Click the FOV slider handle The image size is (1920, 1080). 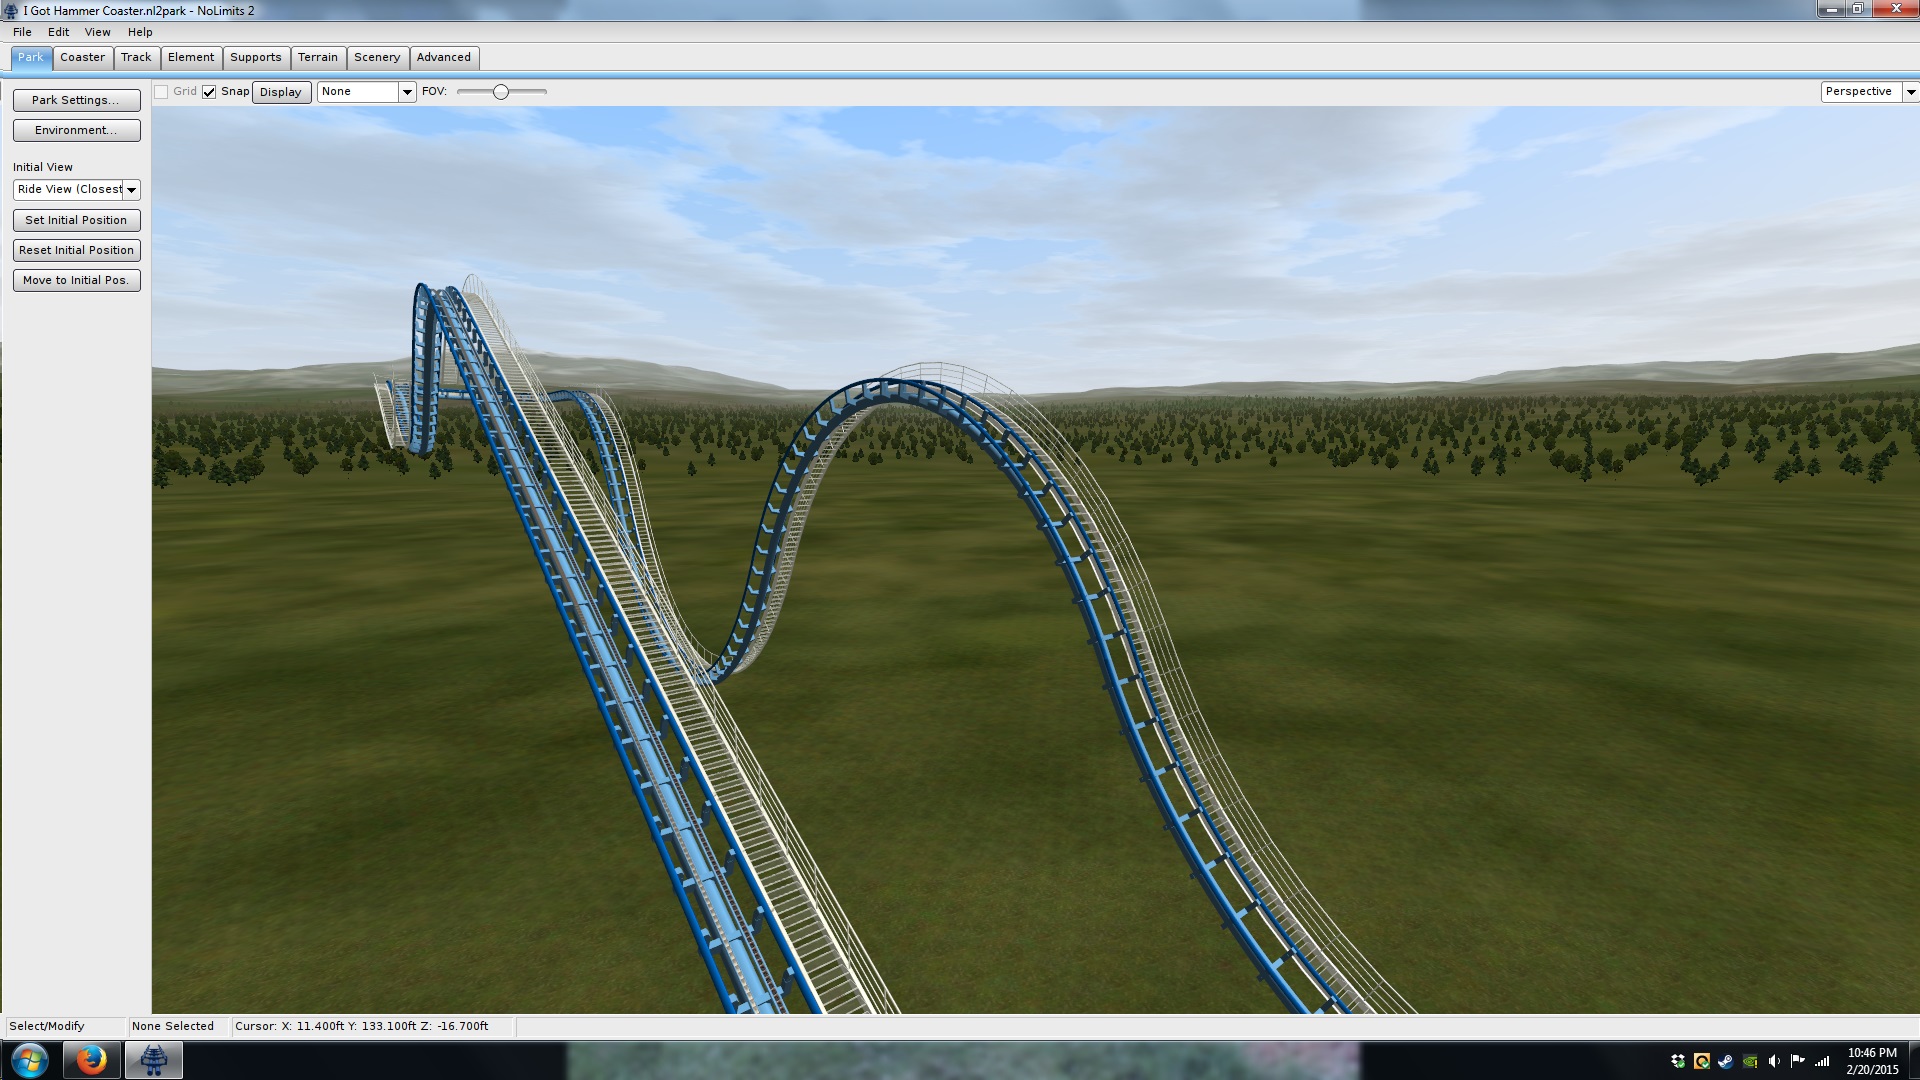click(x=501, y=92)
